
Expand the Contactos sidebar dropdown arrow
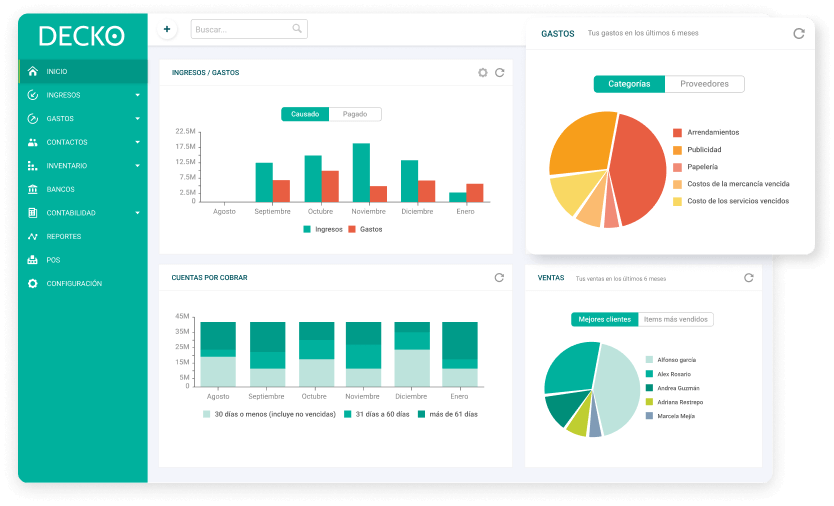coord(138,142)
